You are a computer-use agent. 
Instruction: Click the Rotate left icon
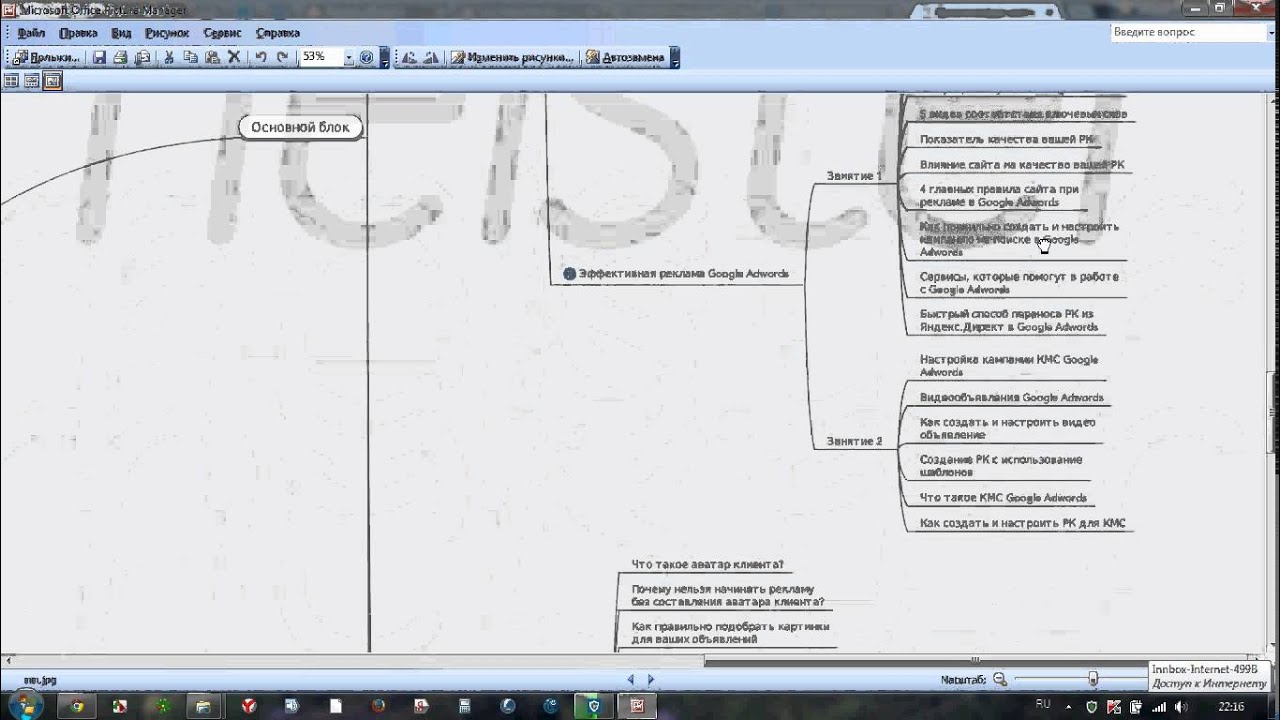[409, 58]
